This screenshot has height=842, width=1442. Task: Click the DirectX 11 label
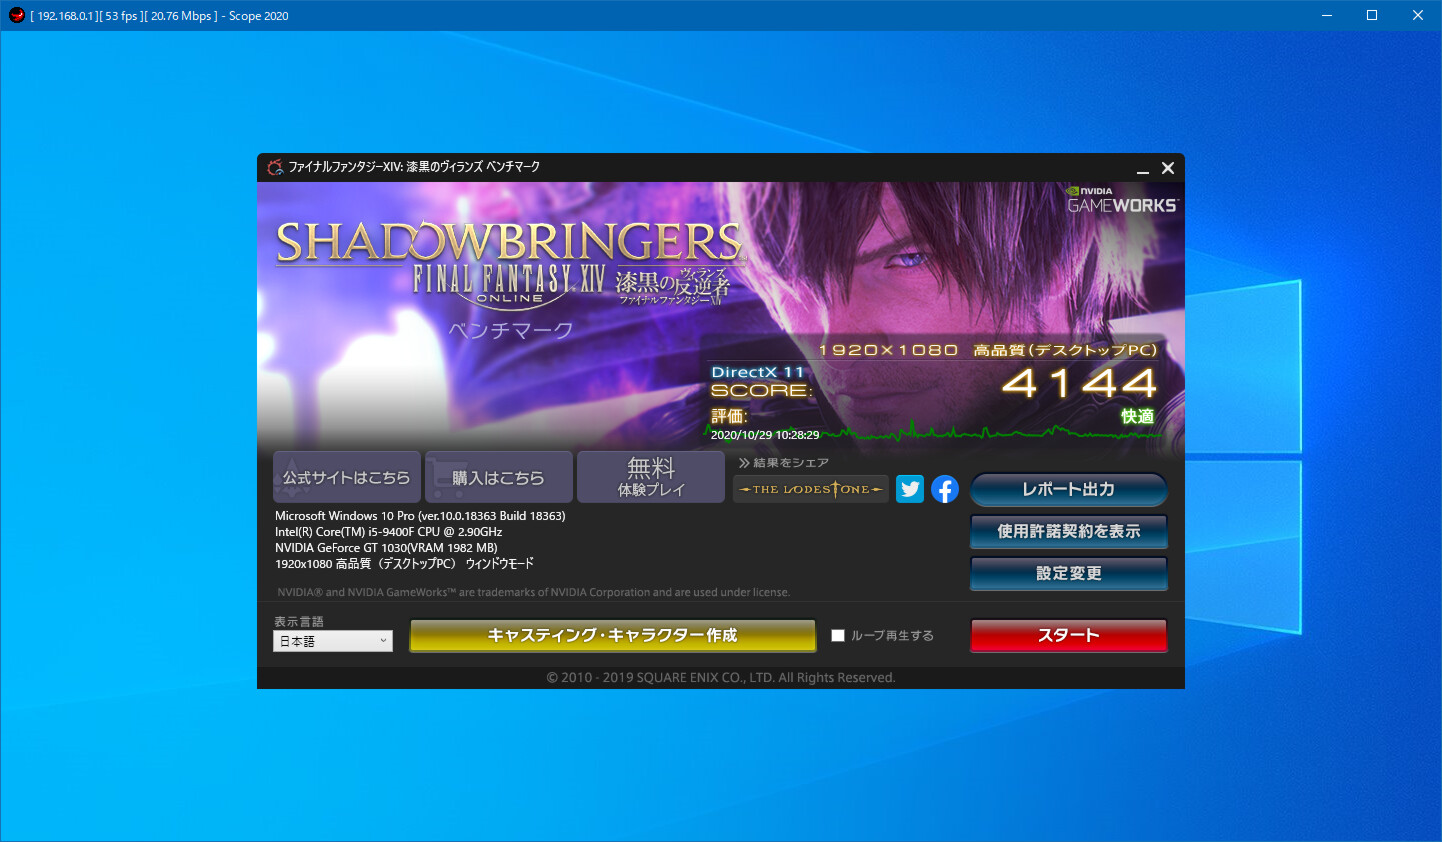(757, 372)
